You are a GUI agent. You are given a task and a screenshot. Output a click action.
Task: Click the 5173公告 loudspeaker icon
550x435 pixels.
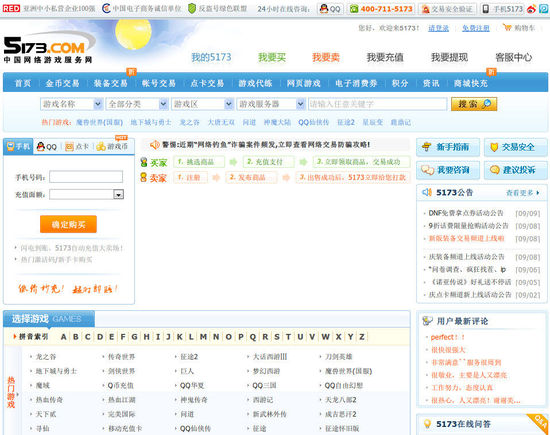pos(427,192)
